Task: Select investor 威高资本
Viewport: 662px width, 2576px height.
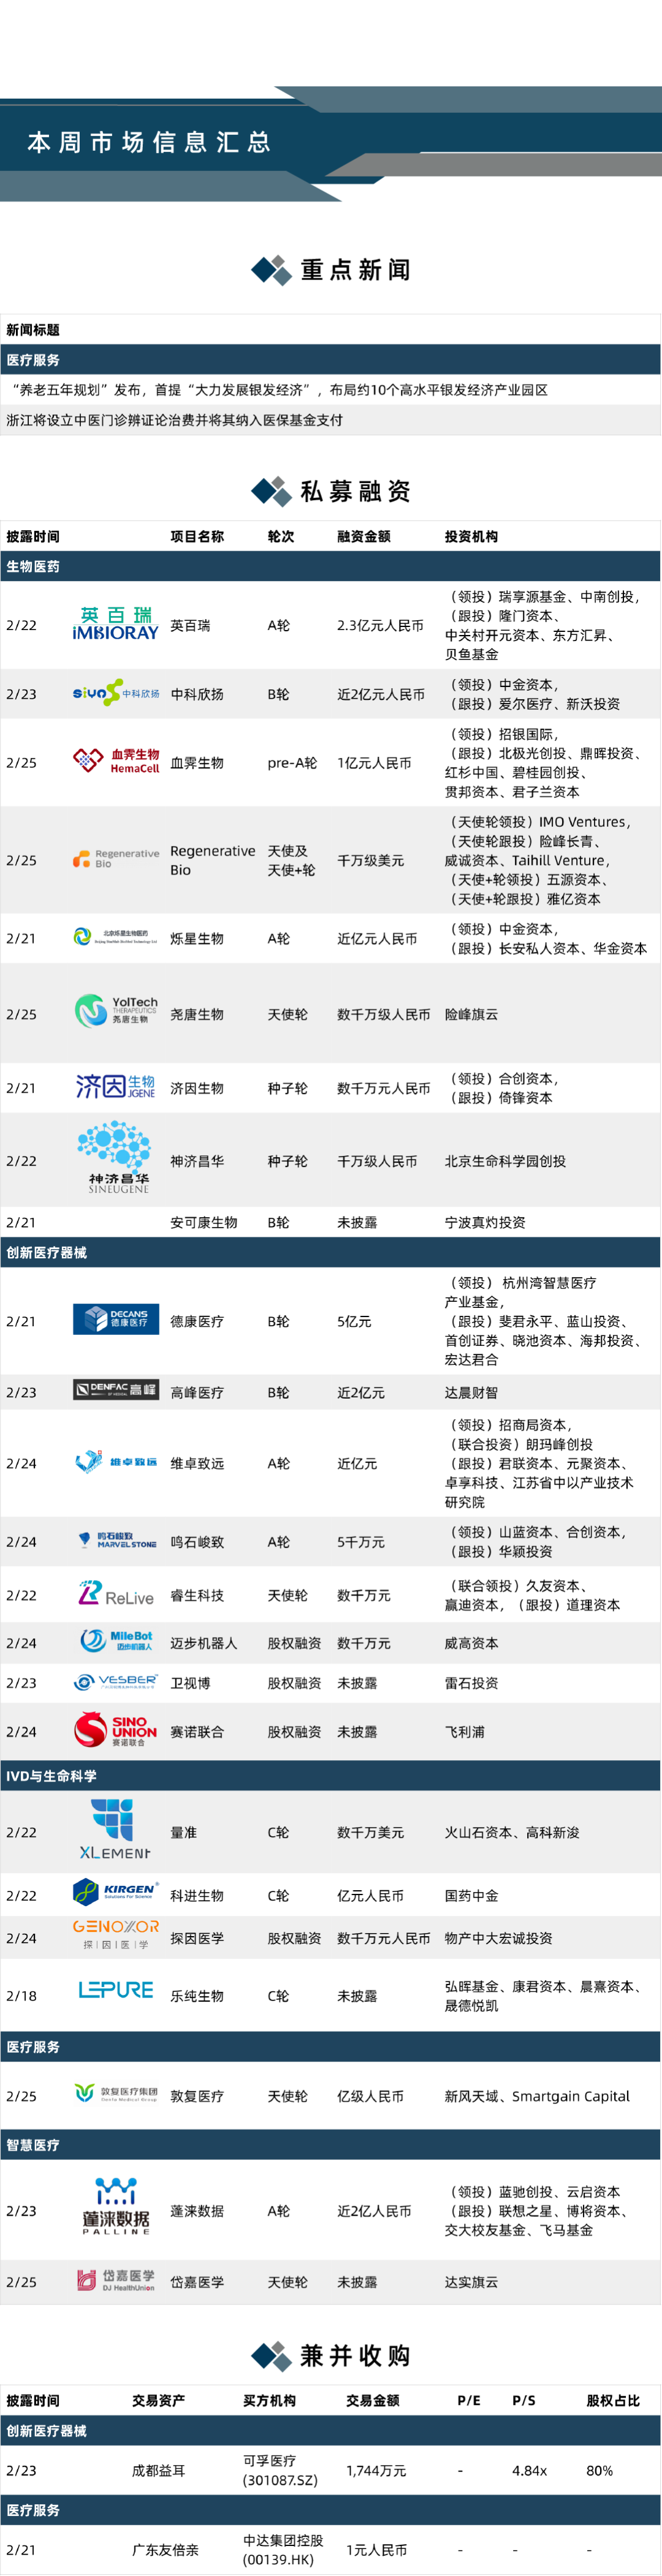Action: (471, 1643)
